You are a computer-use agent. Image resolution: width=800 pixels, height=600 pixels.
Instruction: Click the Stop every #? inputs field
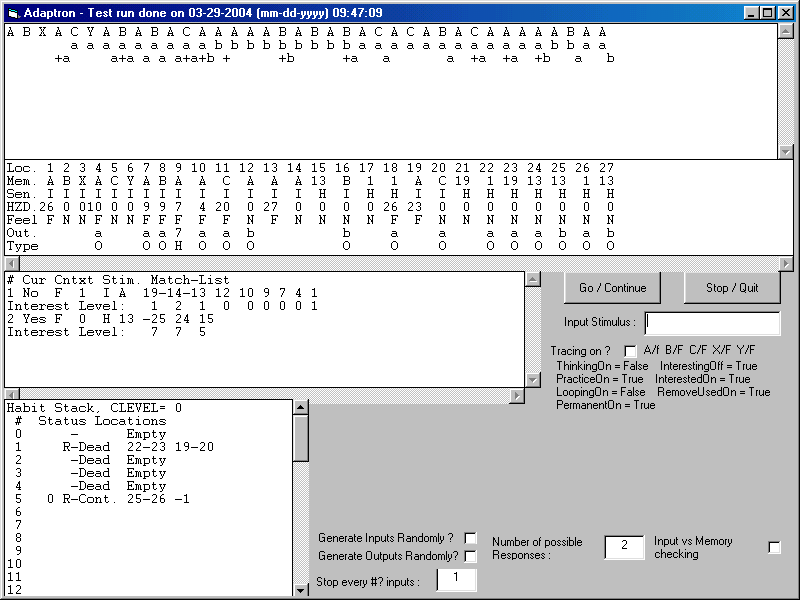pos(457,580)
